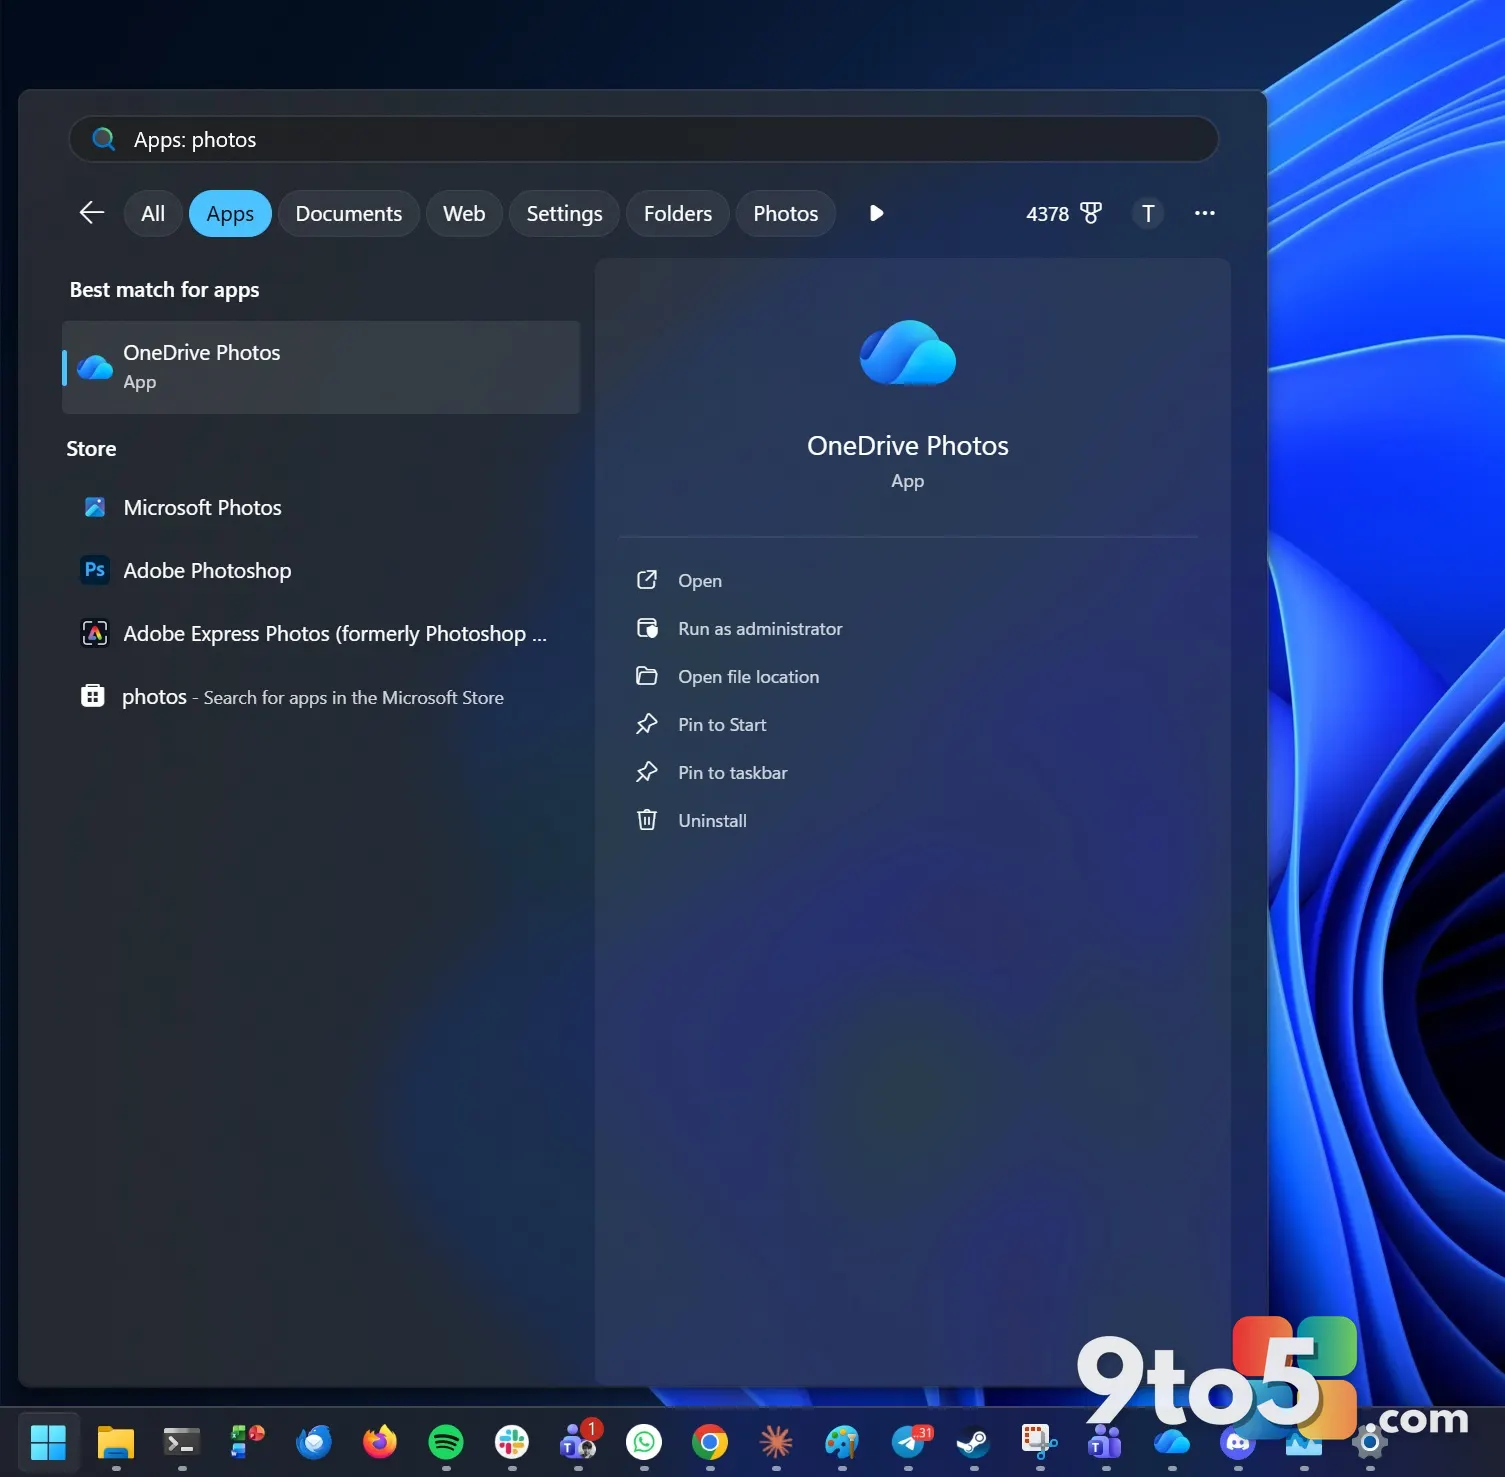Open the T account avatar
Screen dimensions: 1505x1477
click(x=1148, y=214)
